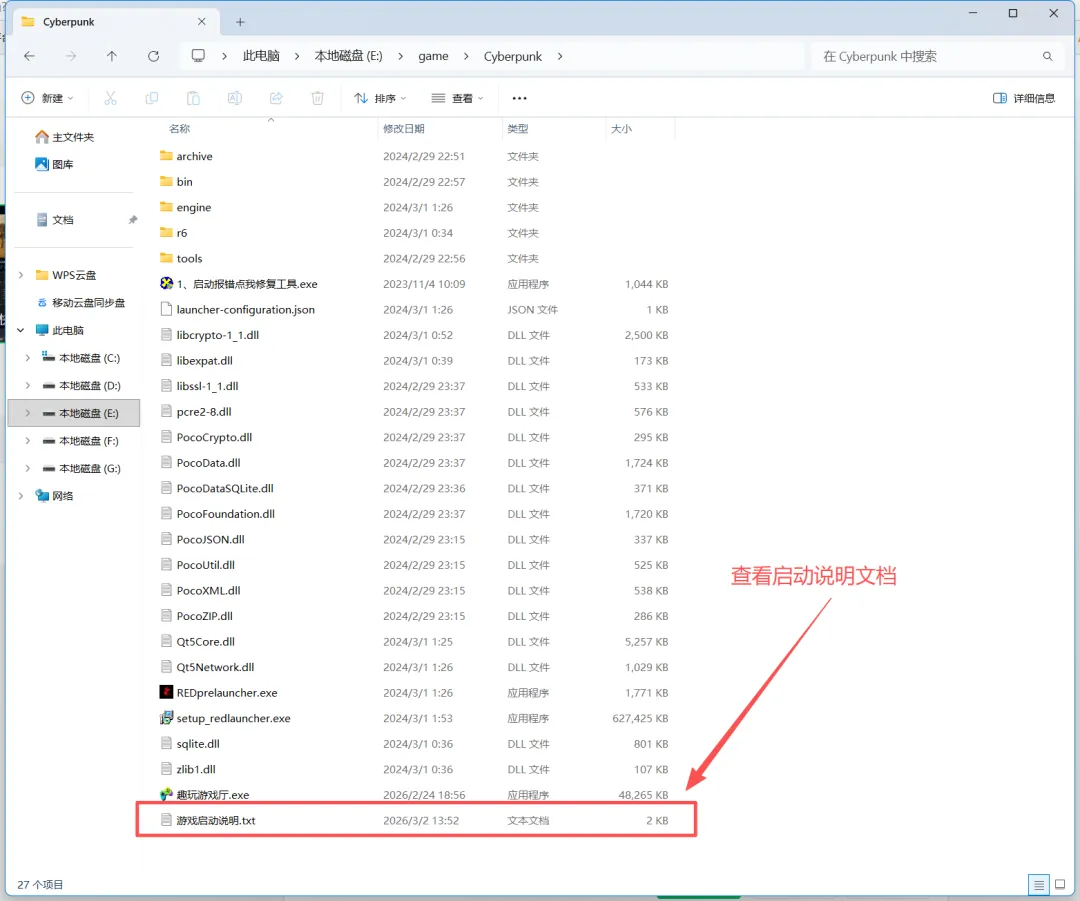
Task: Switch to details list view icon
Action: point(1039,884)
